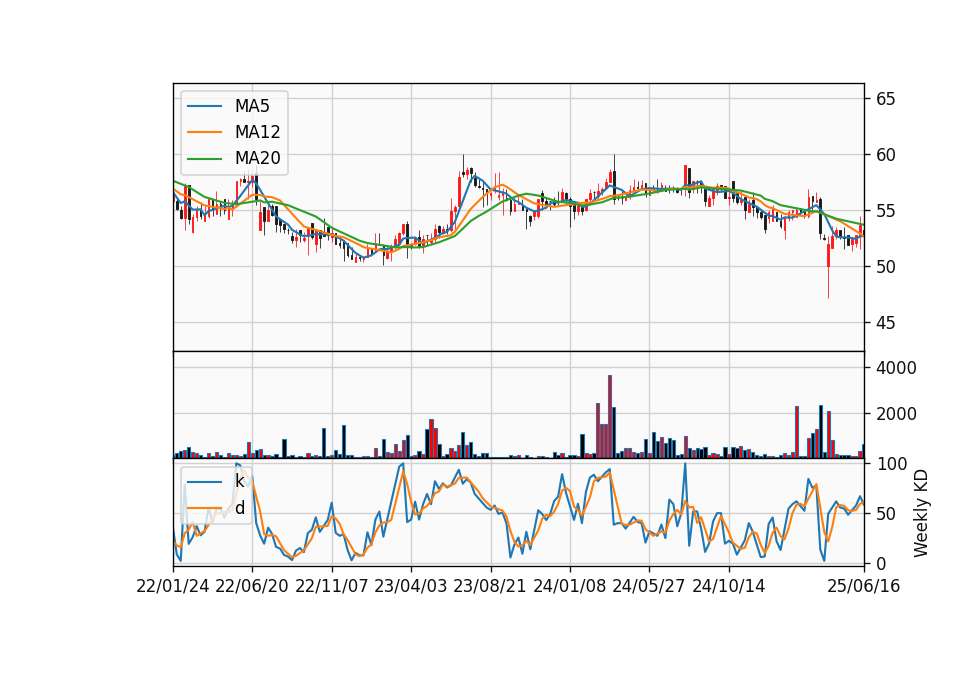
Task: Click the 24/10/14 date tick label
Action: [x=729, y=587]
